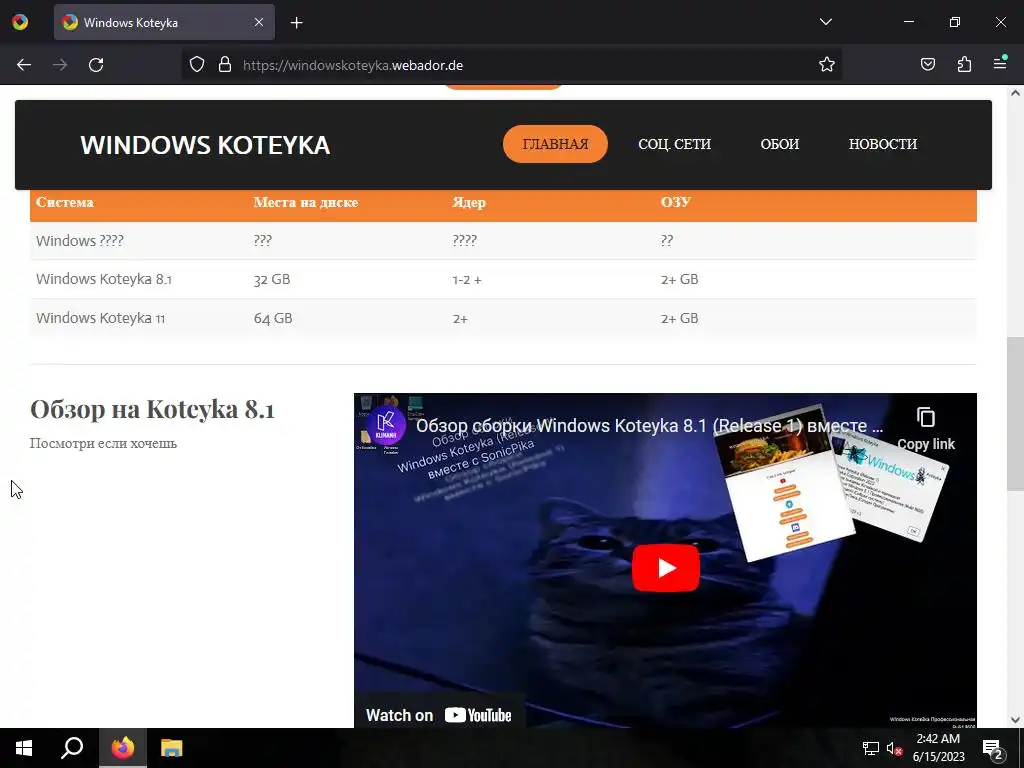
Task: Click the muted volume tray icon
Action: pos(894,748)
